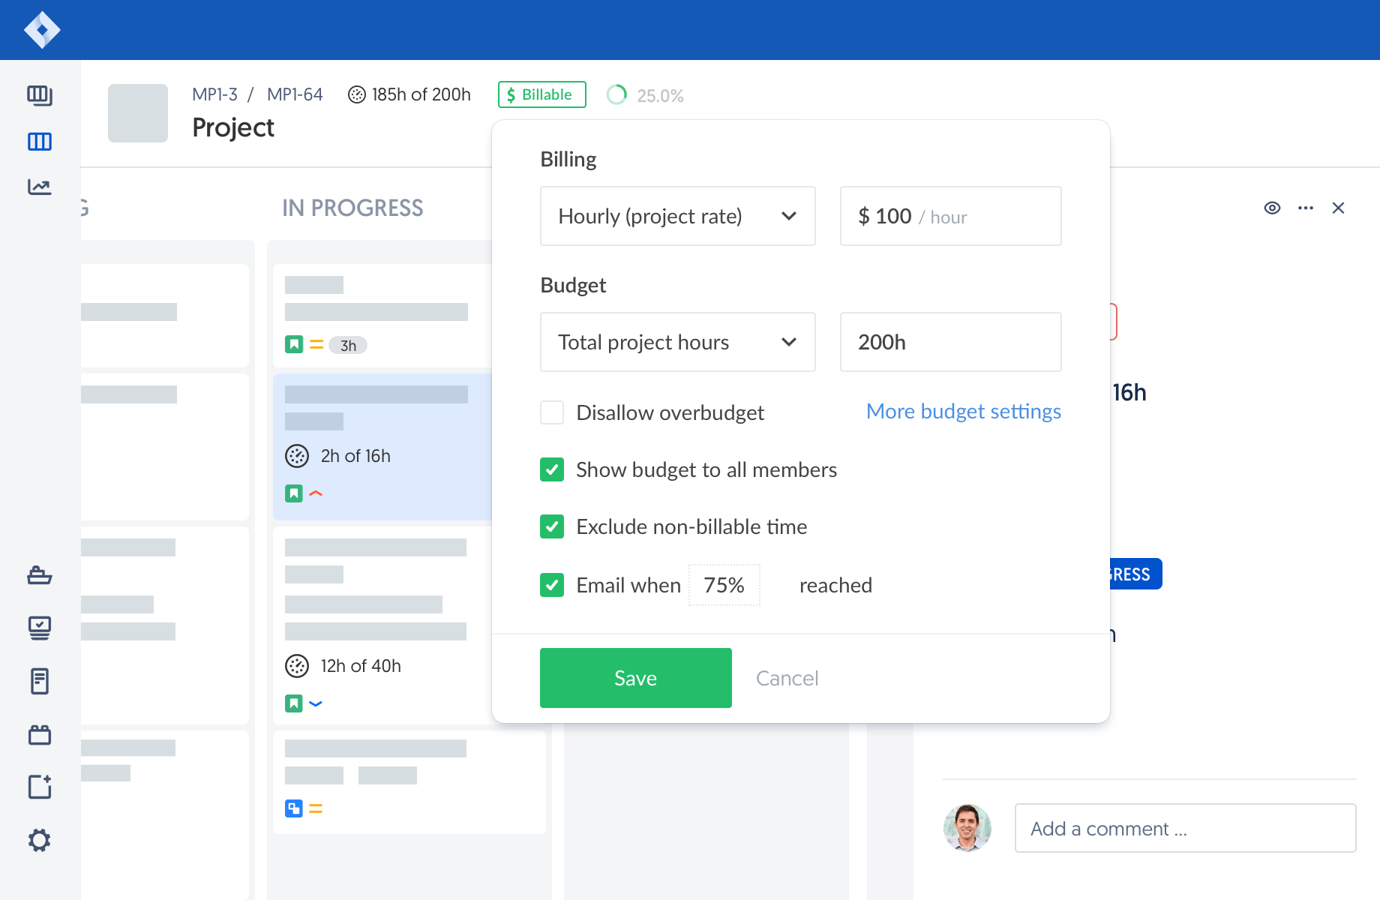Click the 12h of 40h time text

pos(361,666)
